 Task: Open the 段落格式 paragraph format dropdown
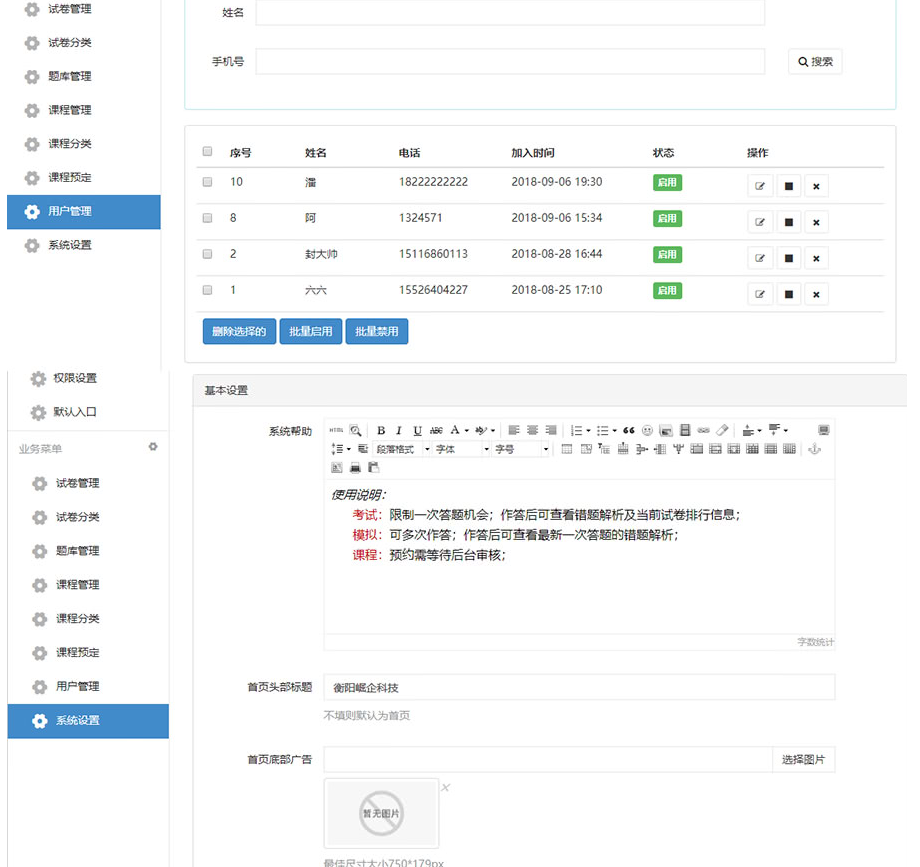pos(402,450)
